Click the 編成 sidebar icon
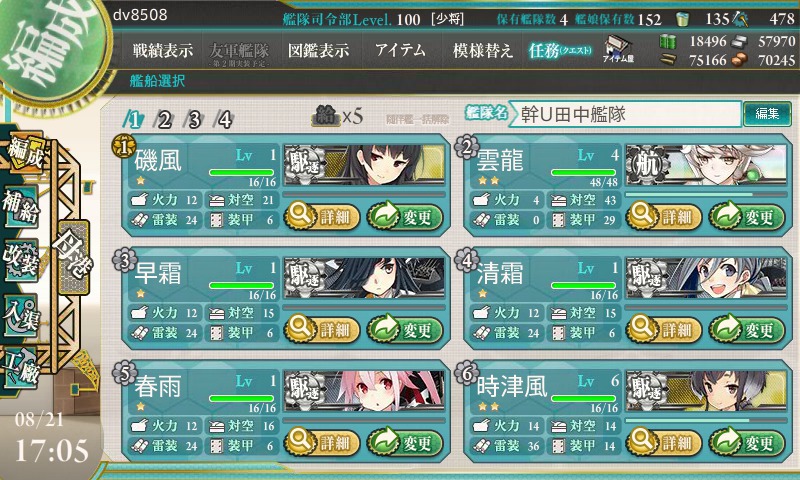Viewport: 800px width, 480px height. coord(22,153)
